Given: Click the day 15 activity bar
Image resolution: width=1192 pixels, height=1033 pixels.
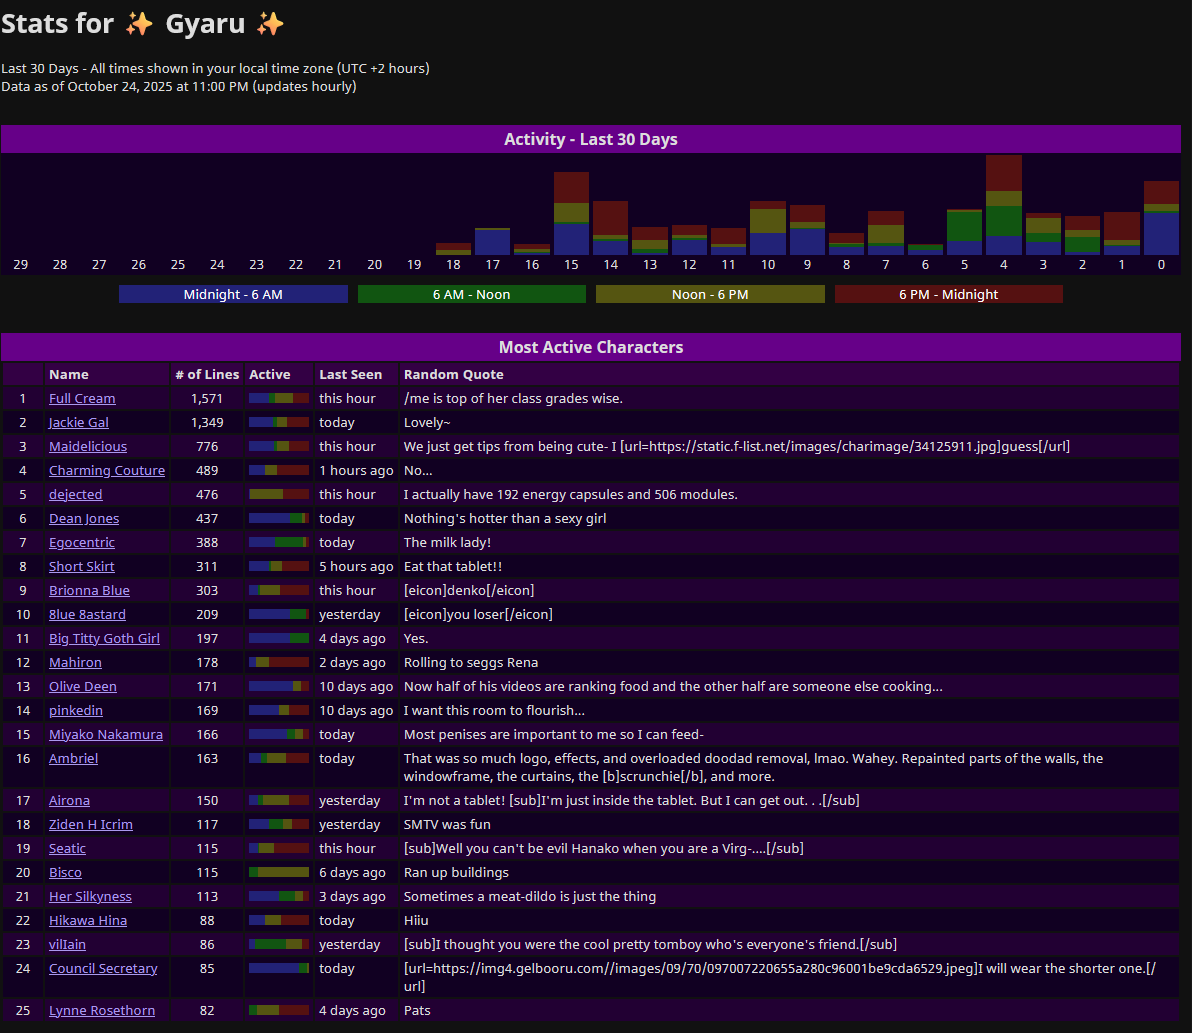Looking at the screenshot, I should tap(571, 214).
